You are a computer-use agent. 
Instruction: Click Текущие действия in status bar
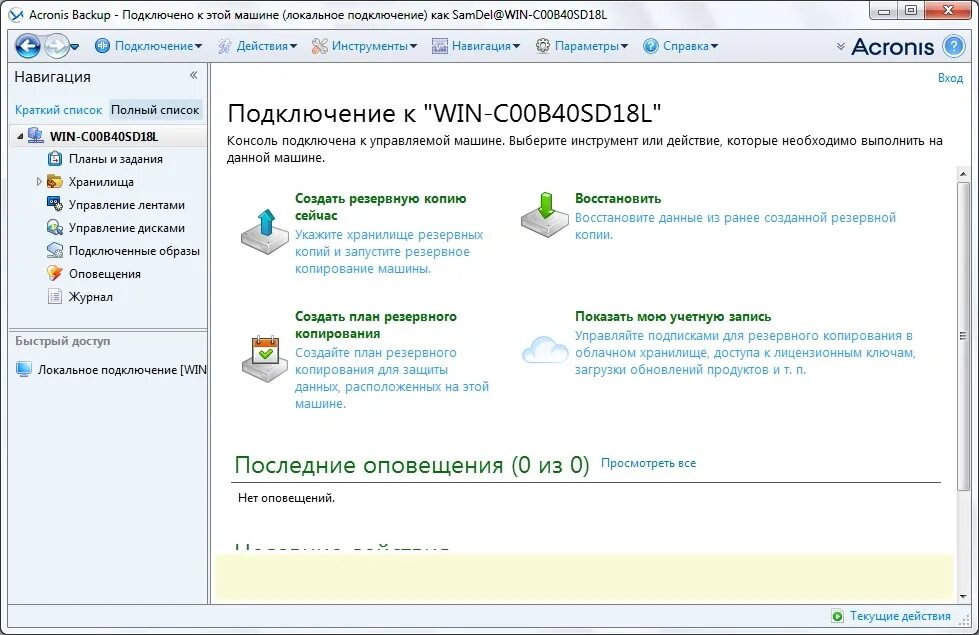pyautogui.click(x=900, y=616)
